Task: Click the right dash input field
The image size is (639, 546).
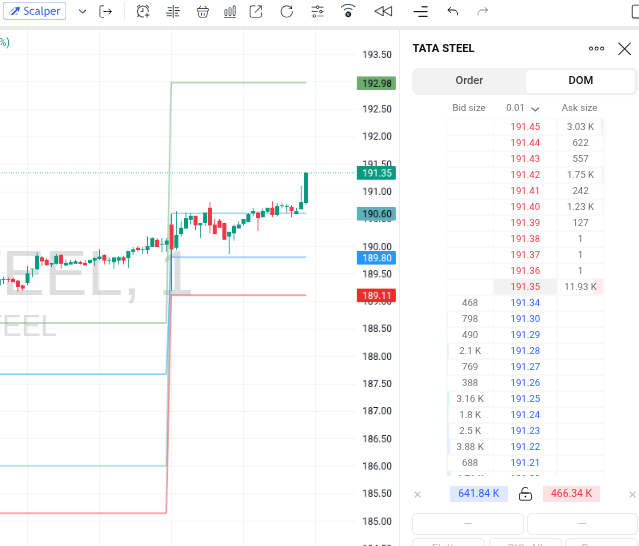Action: (582, 523)
